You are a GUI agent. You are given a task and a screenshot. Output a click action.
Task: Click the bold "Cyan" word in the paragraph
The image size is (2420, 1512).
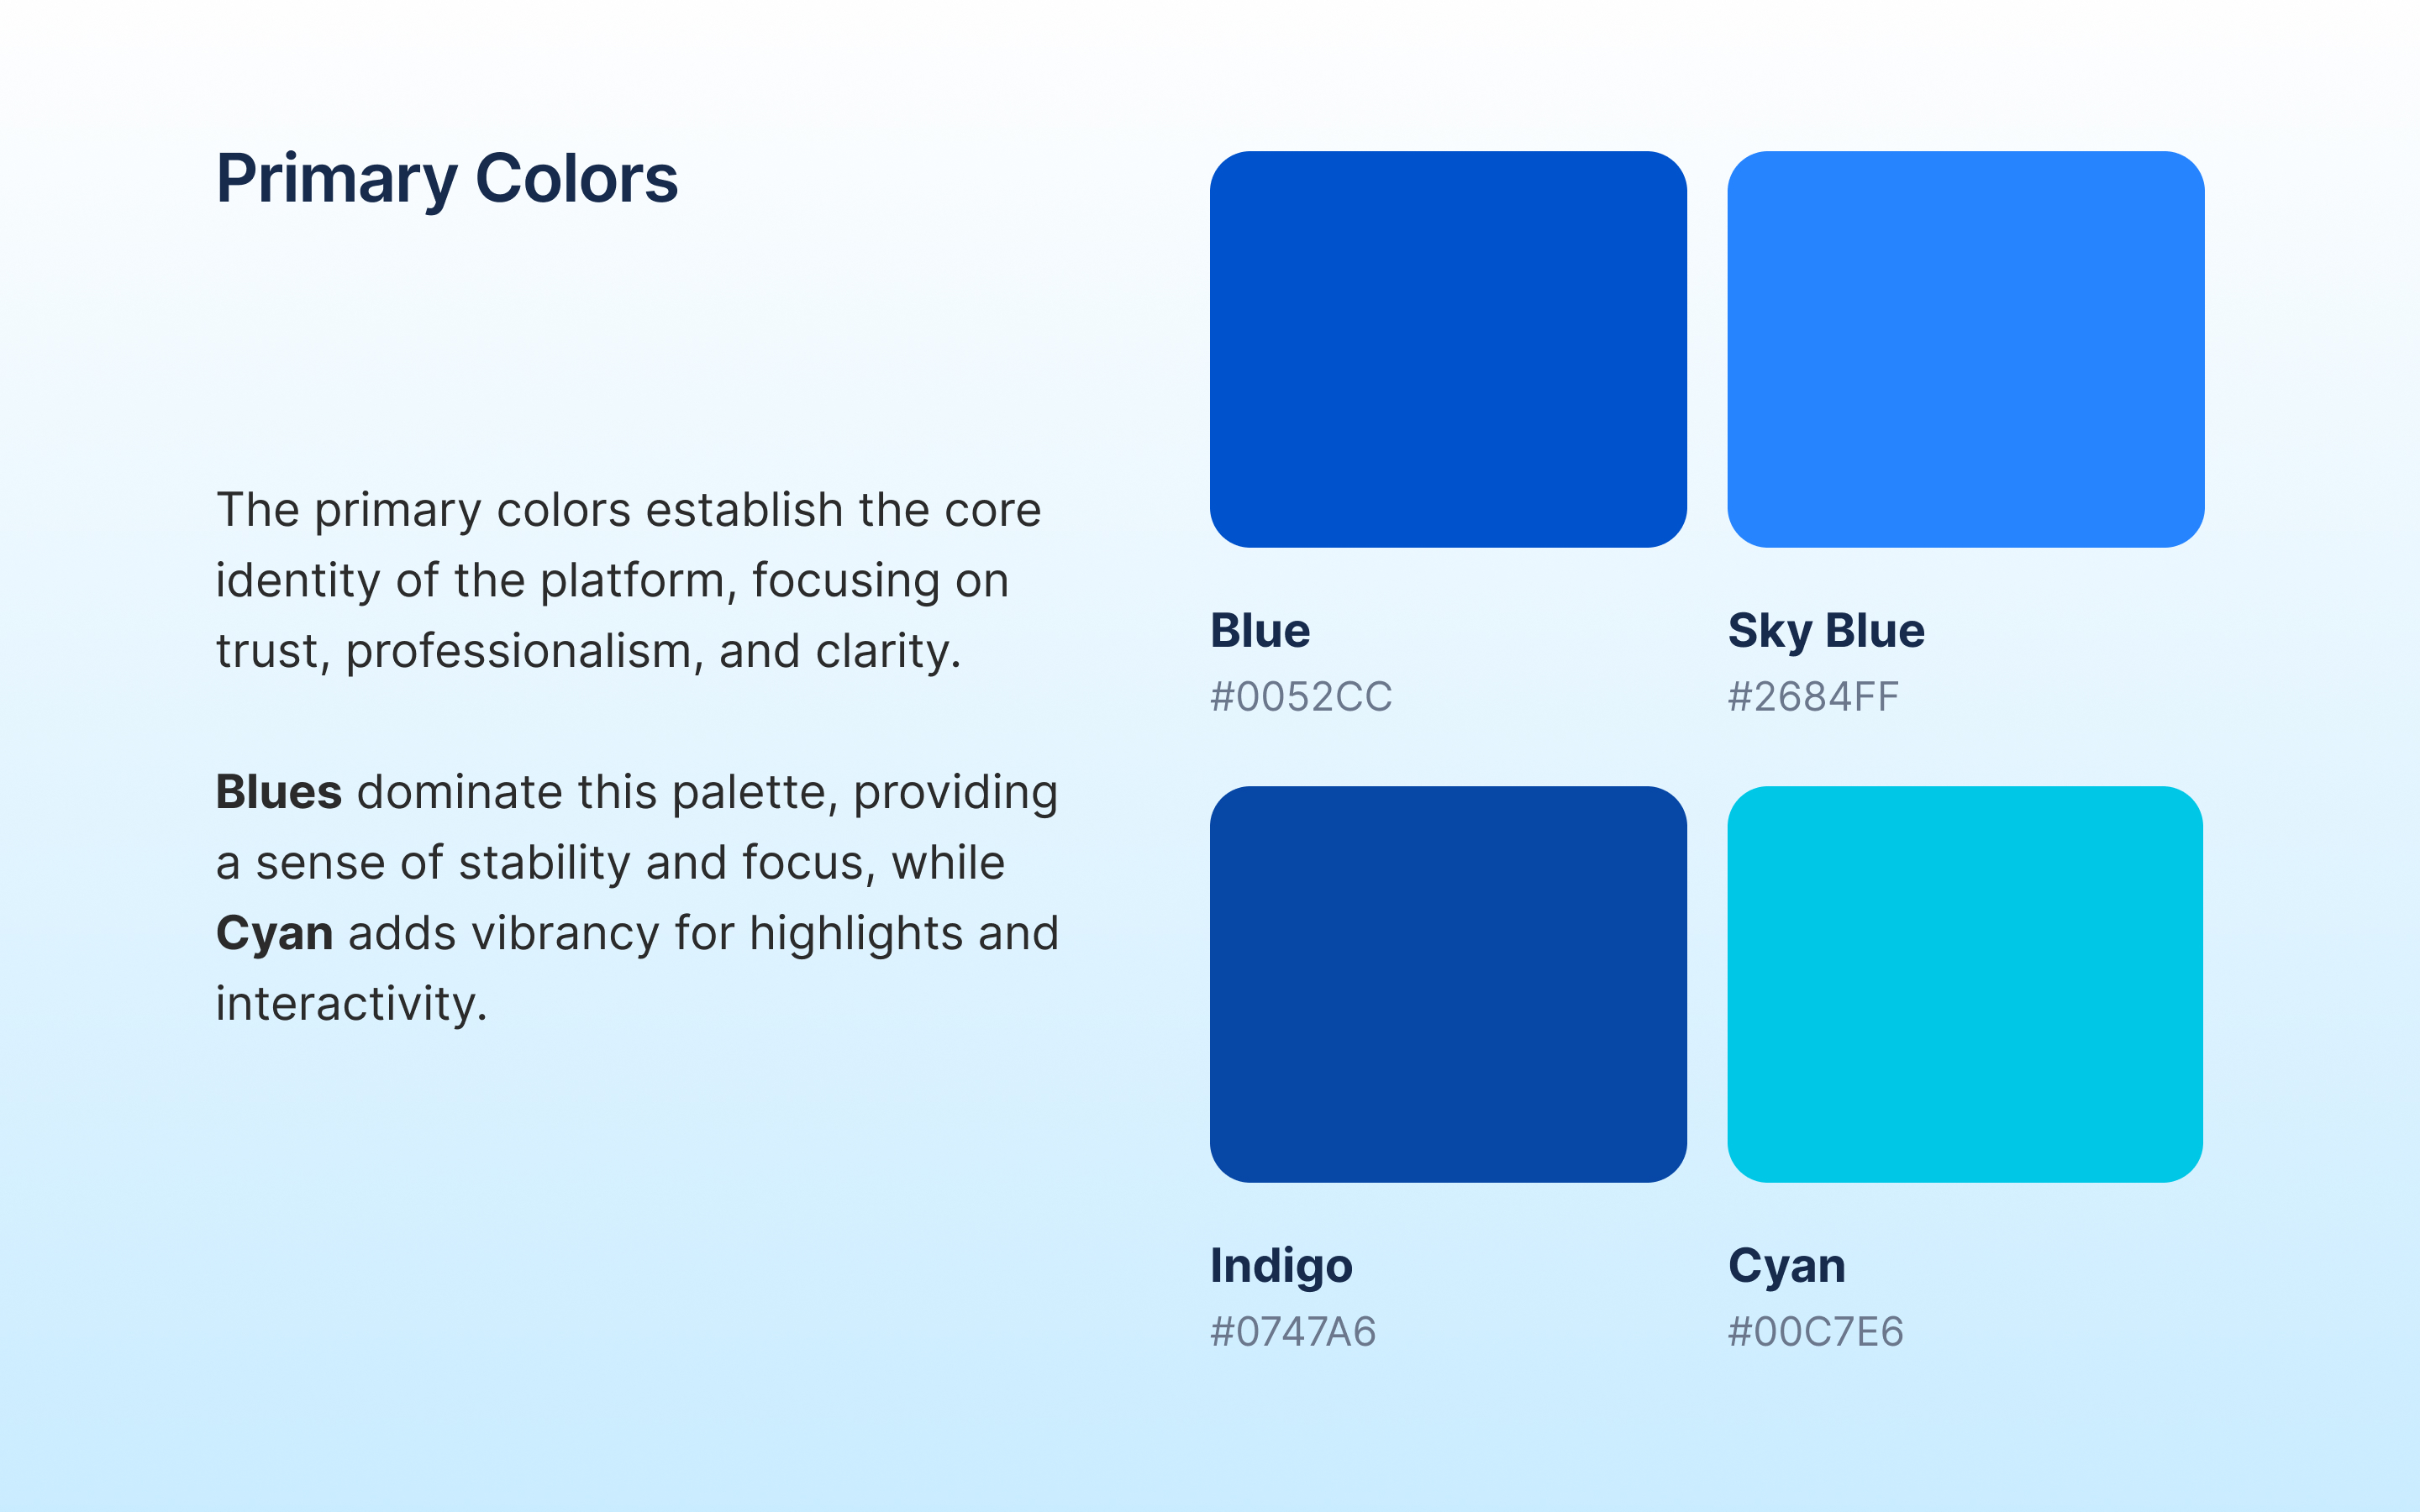tap(274, 933)
